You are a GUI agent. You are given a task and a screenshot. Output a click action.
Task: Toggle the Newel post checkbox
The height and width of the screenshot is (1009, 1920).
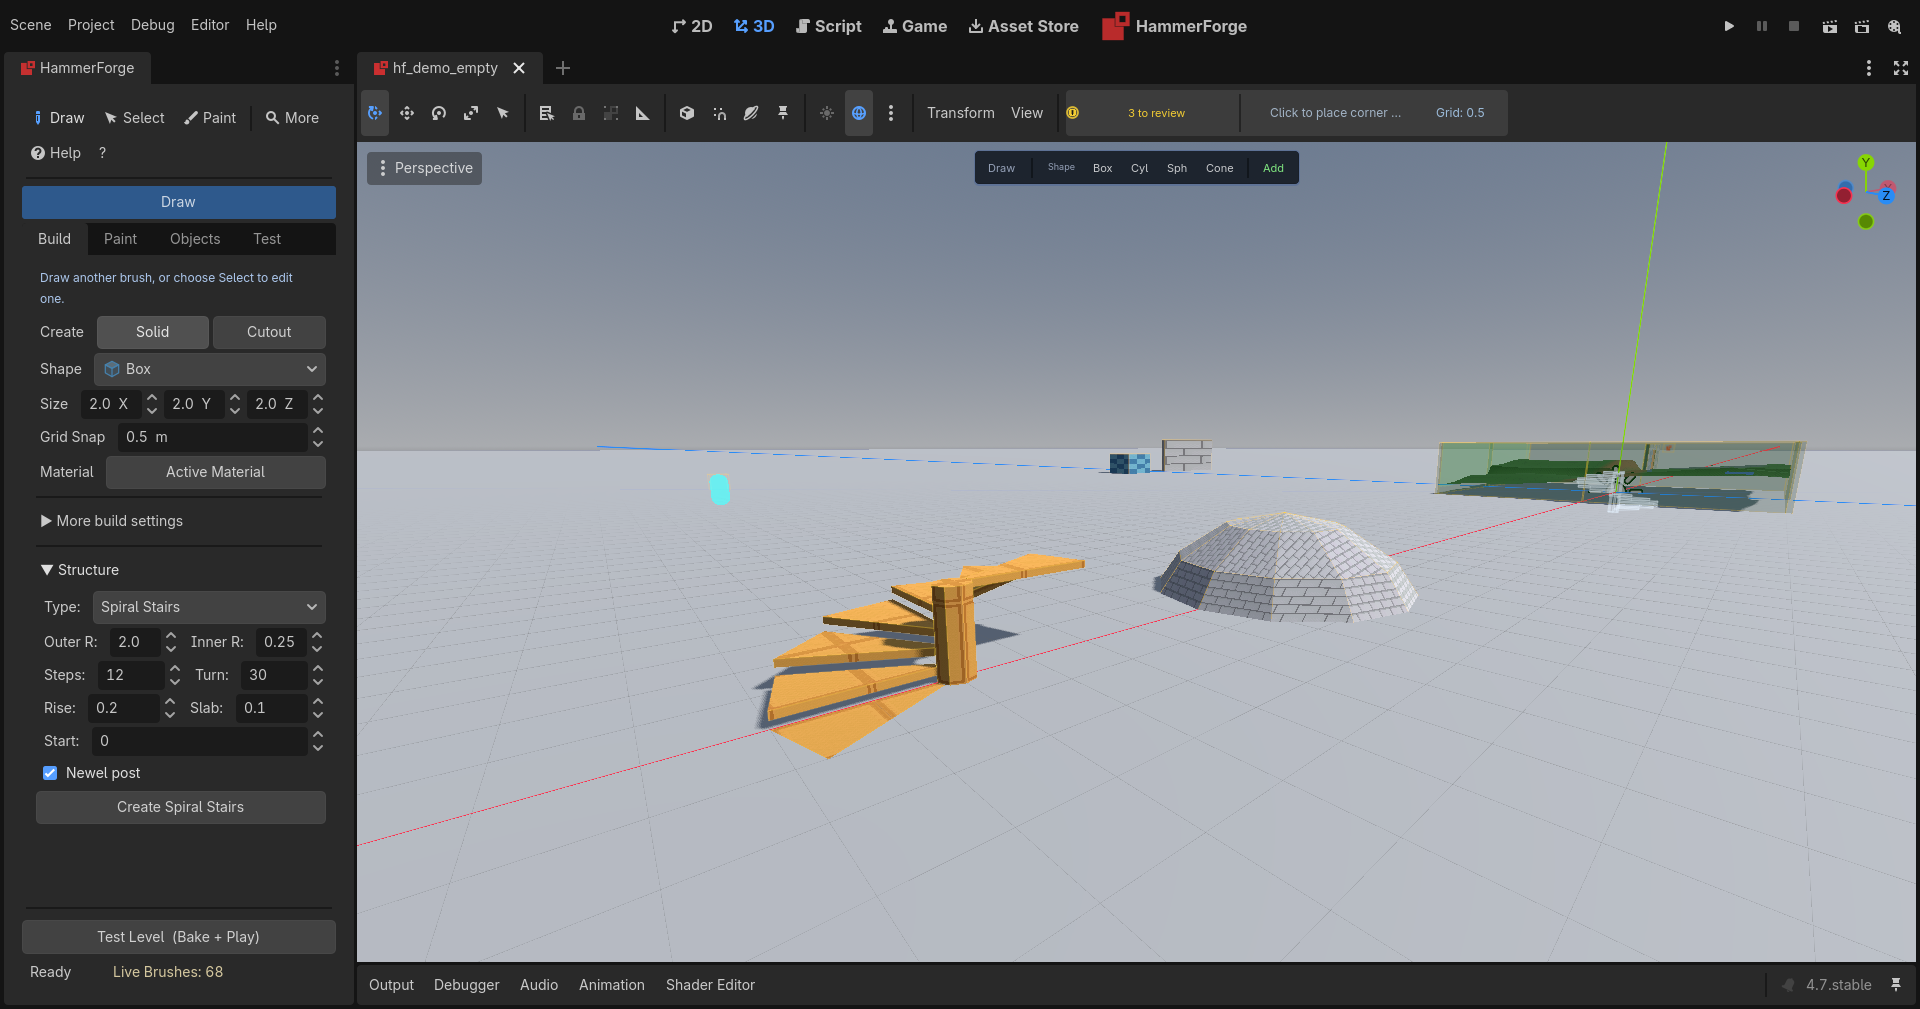click(50, 773)
